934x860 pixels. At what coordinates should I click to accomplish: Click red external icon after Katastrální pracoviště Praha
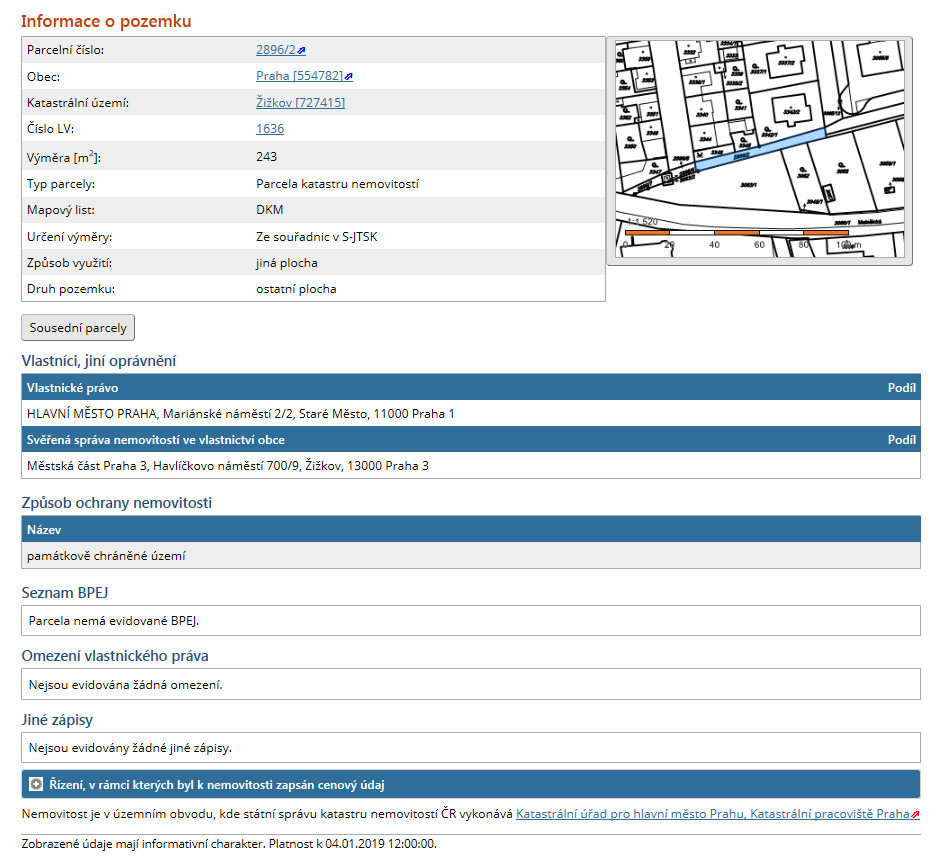tap(915, 815)
